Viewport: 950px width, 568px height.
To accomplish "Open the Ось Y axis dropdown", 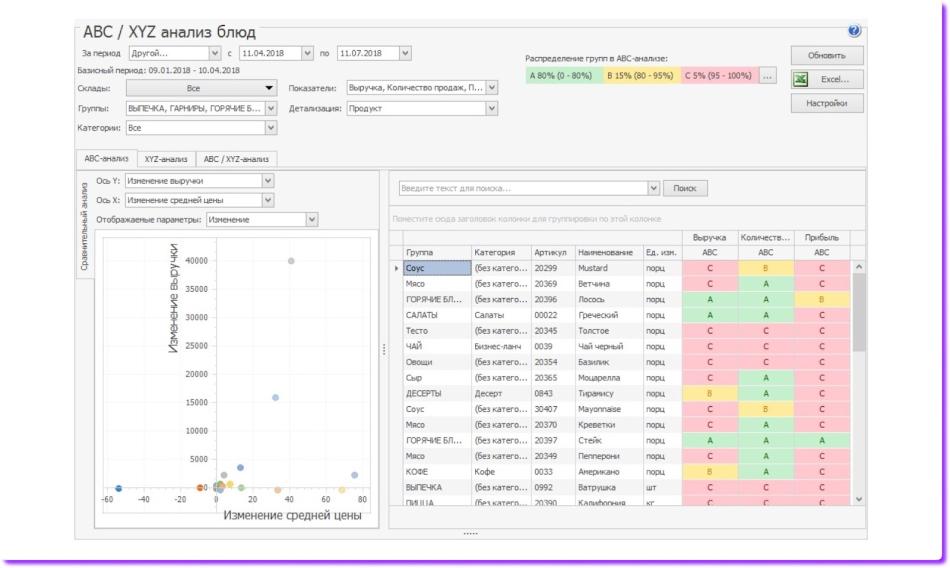I will point(266,181).
